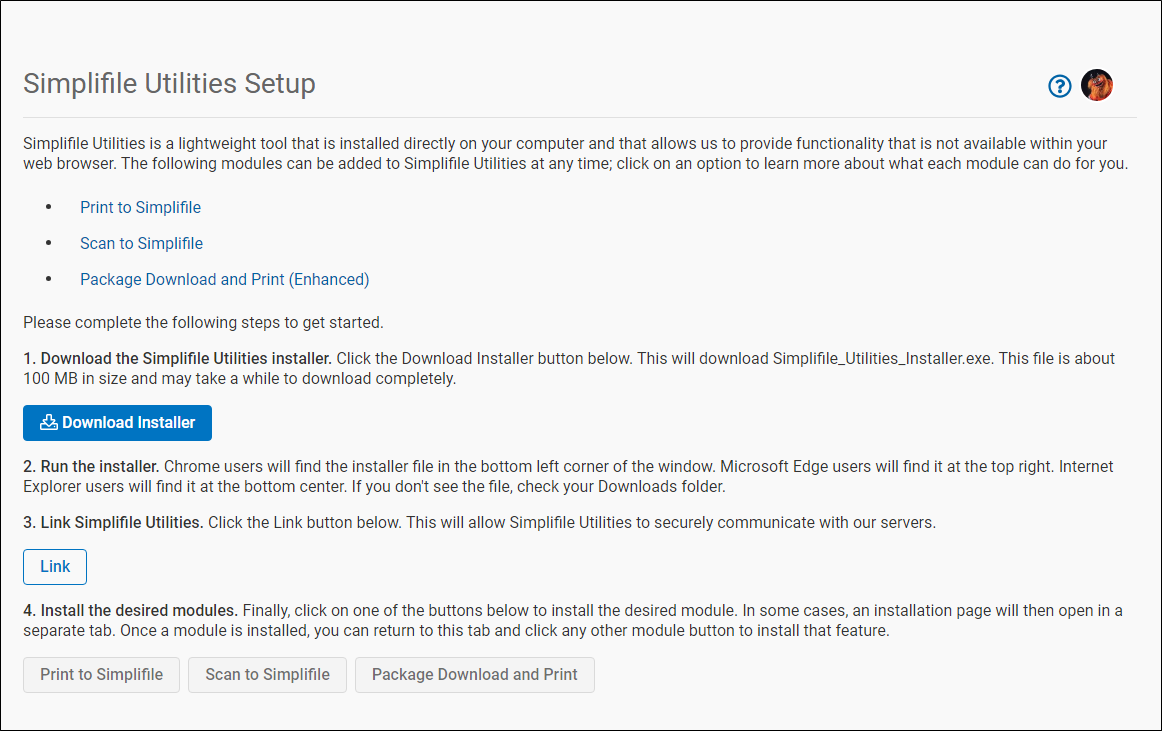Select the question mark help icon
The width and height of the screenshot is (1162, 731).
point(1059,86)
